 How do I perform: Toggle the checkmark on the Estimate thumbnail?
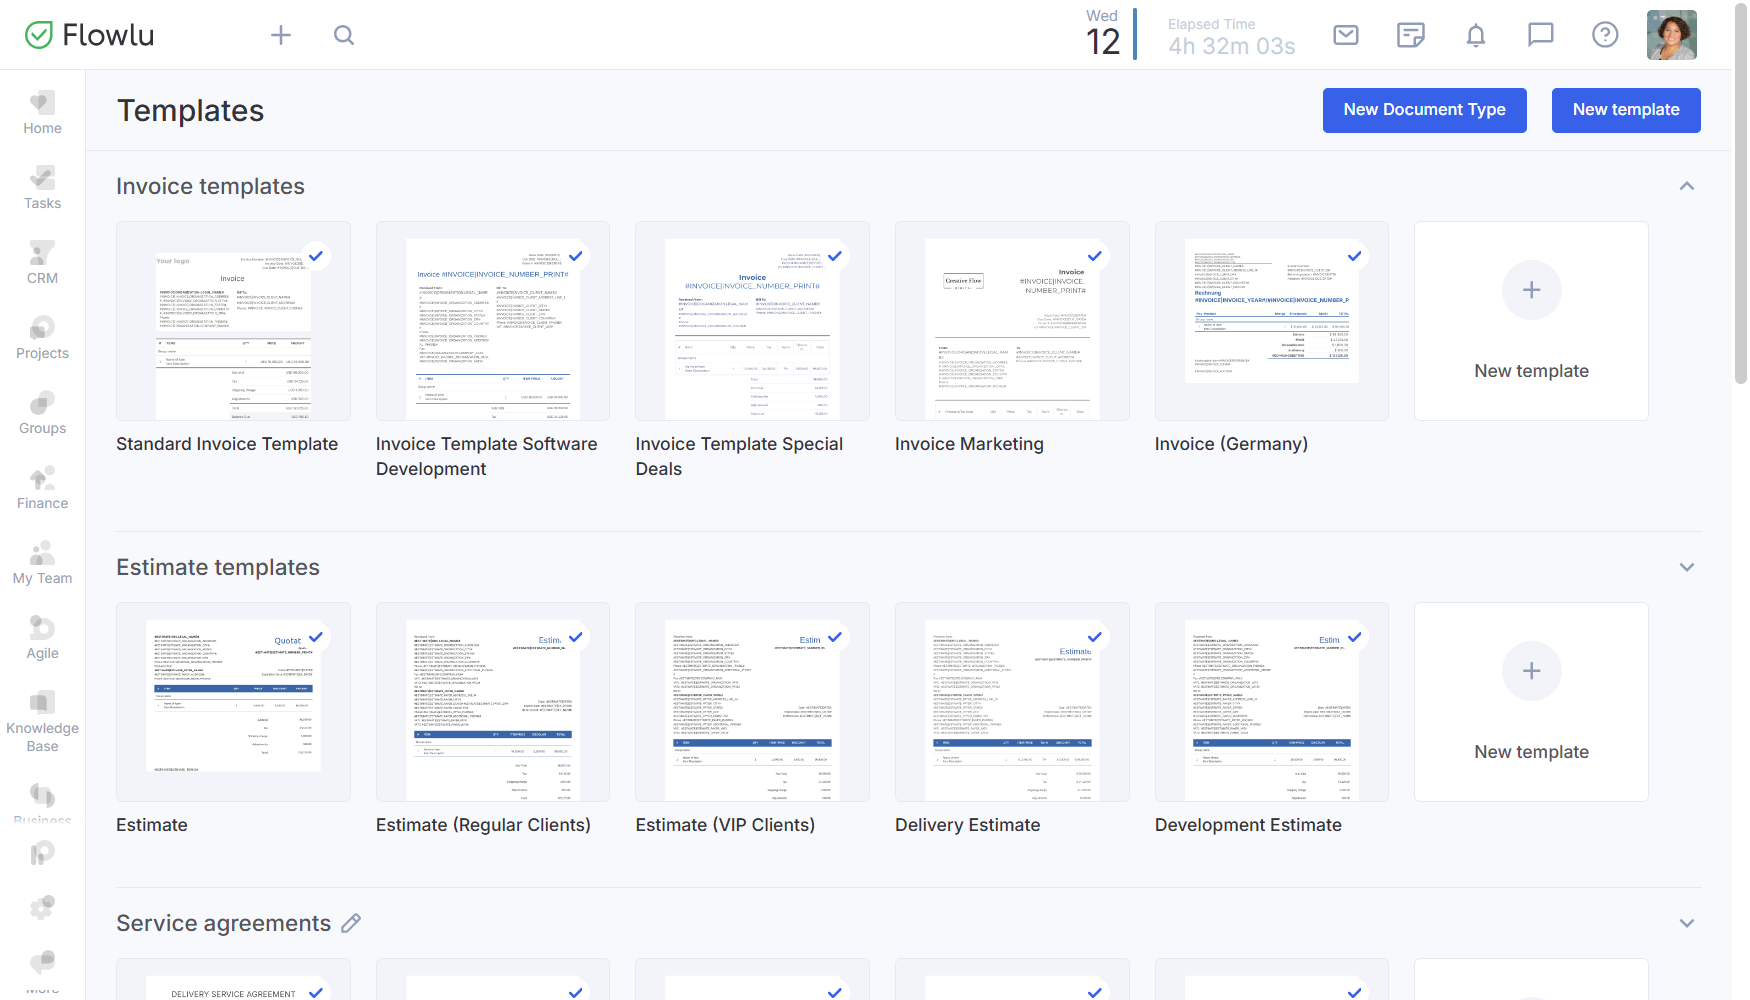point(316,637)
